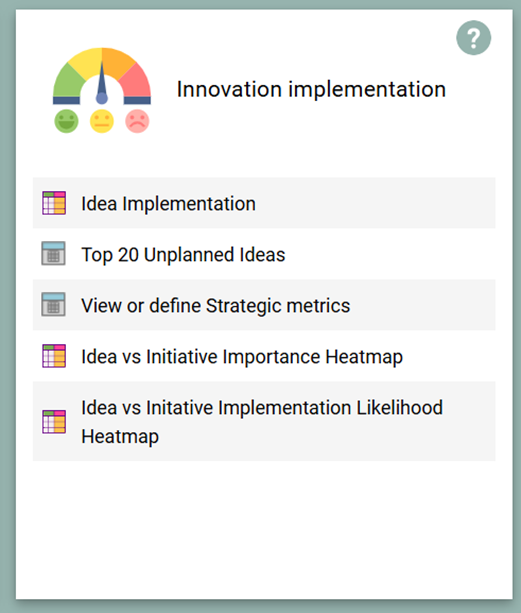Viewport: 521px width, 613px height.
Task: Click the green segment of the gauge
Action: coord(68,81)
